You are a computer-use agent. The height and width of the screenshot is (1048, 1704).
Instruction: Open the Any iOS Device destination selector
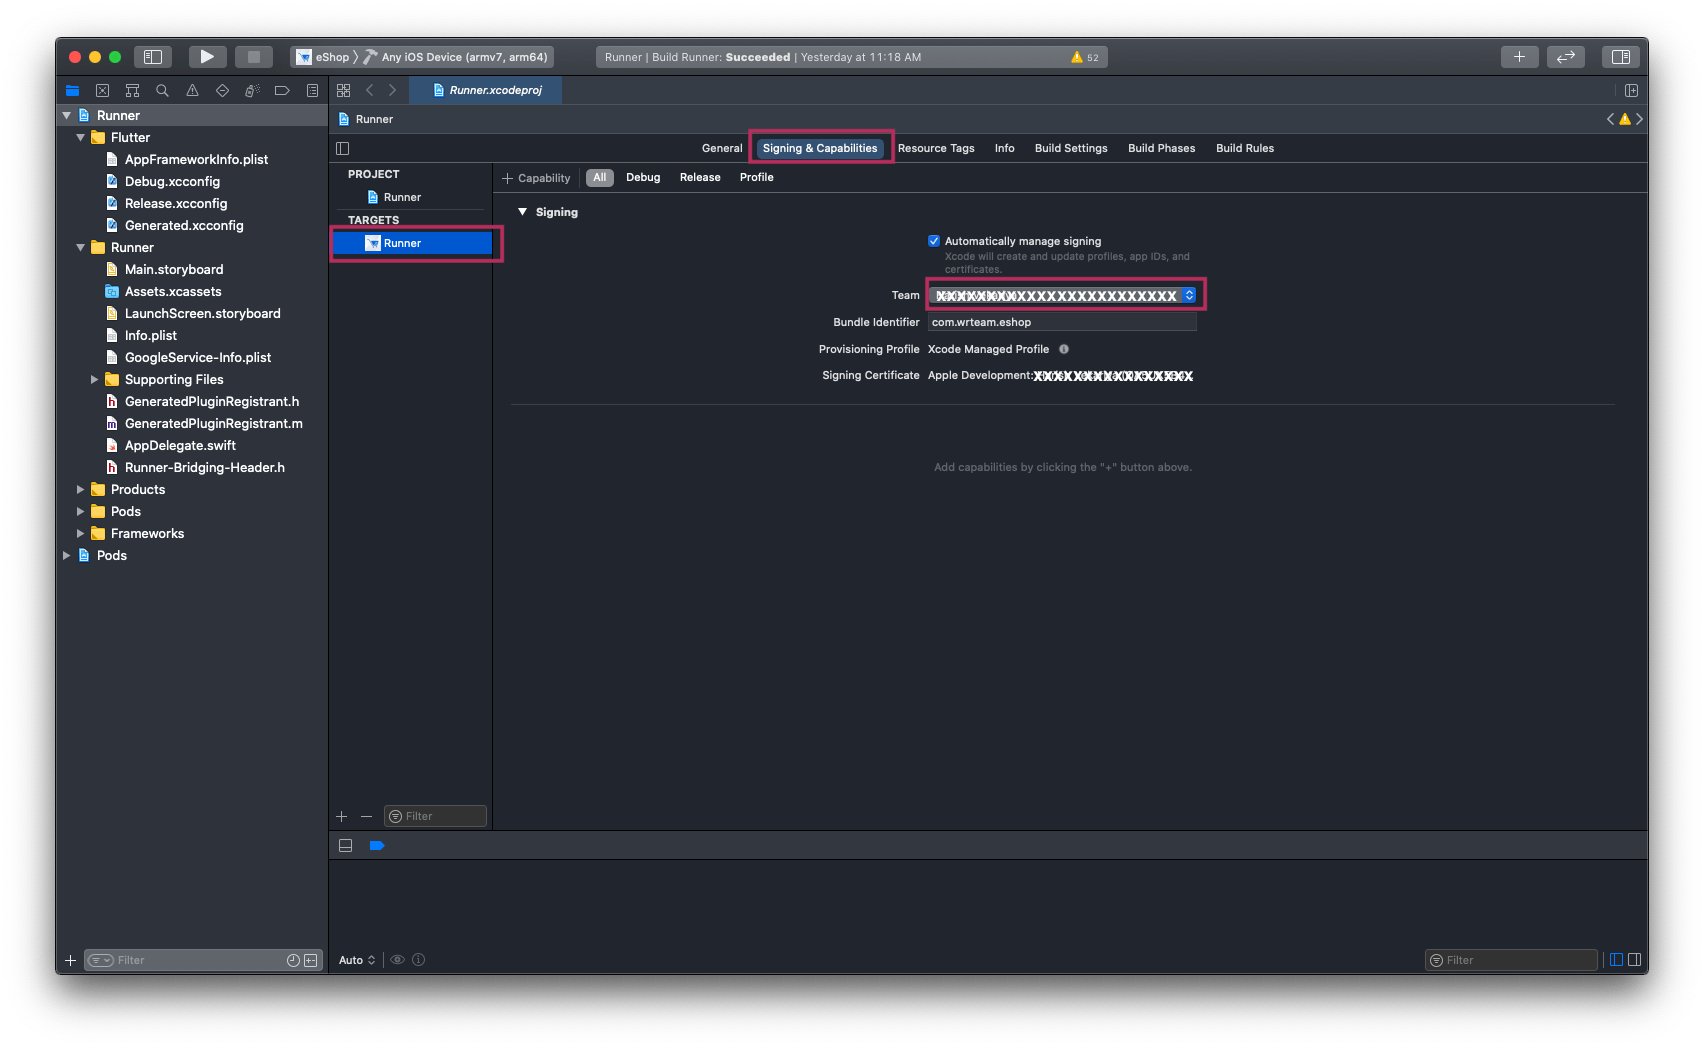(457, 57)
